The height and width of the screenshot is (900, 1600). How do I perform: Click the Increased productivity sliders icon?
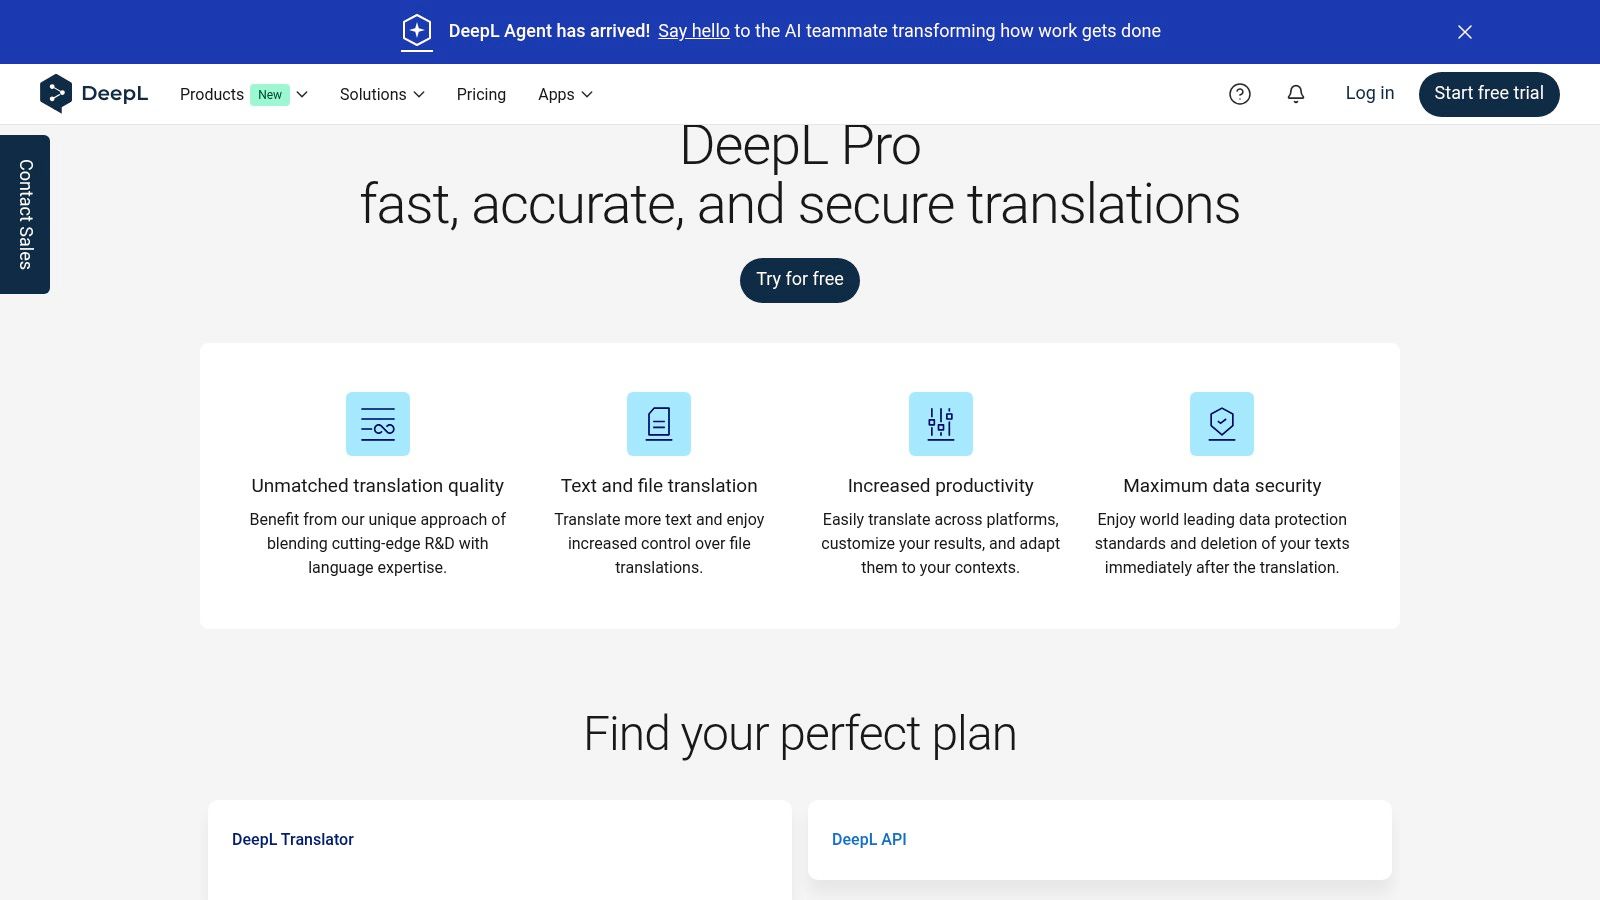click(941, 424)
